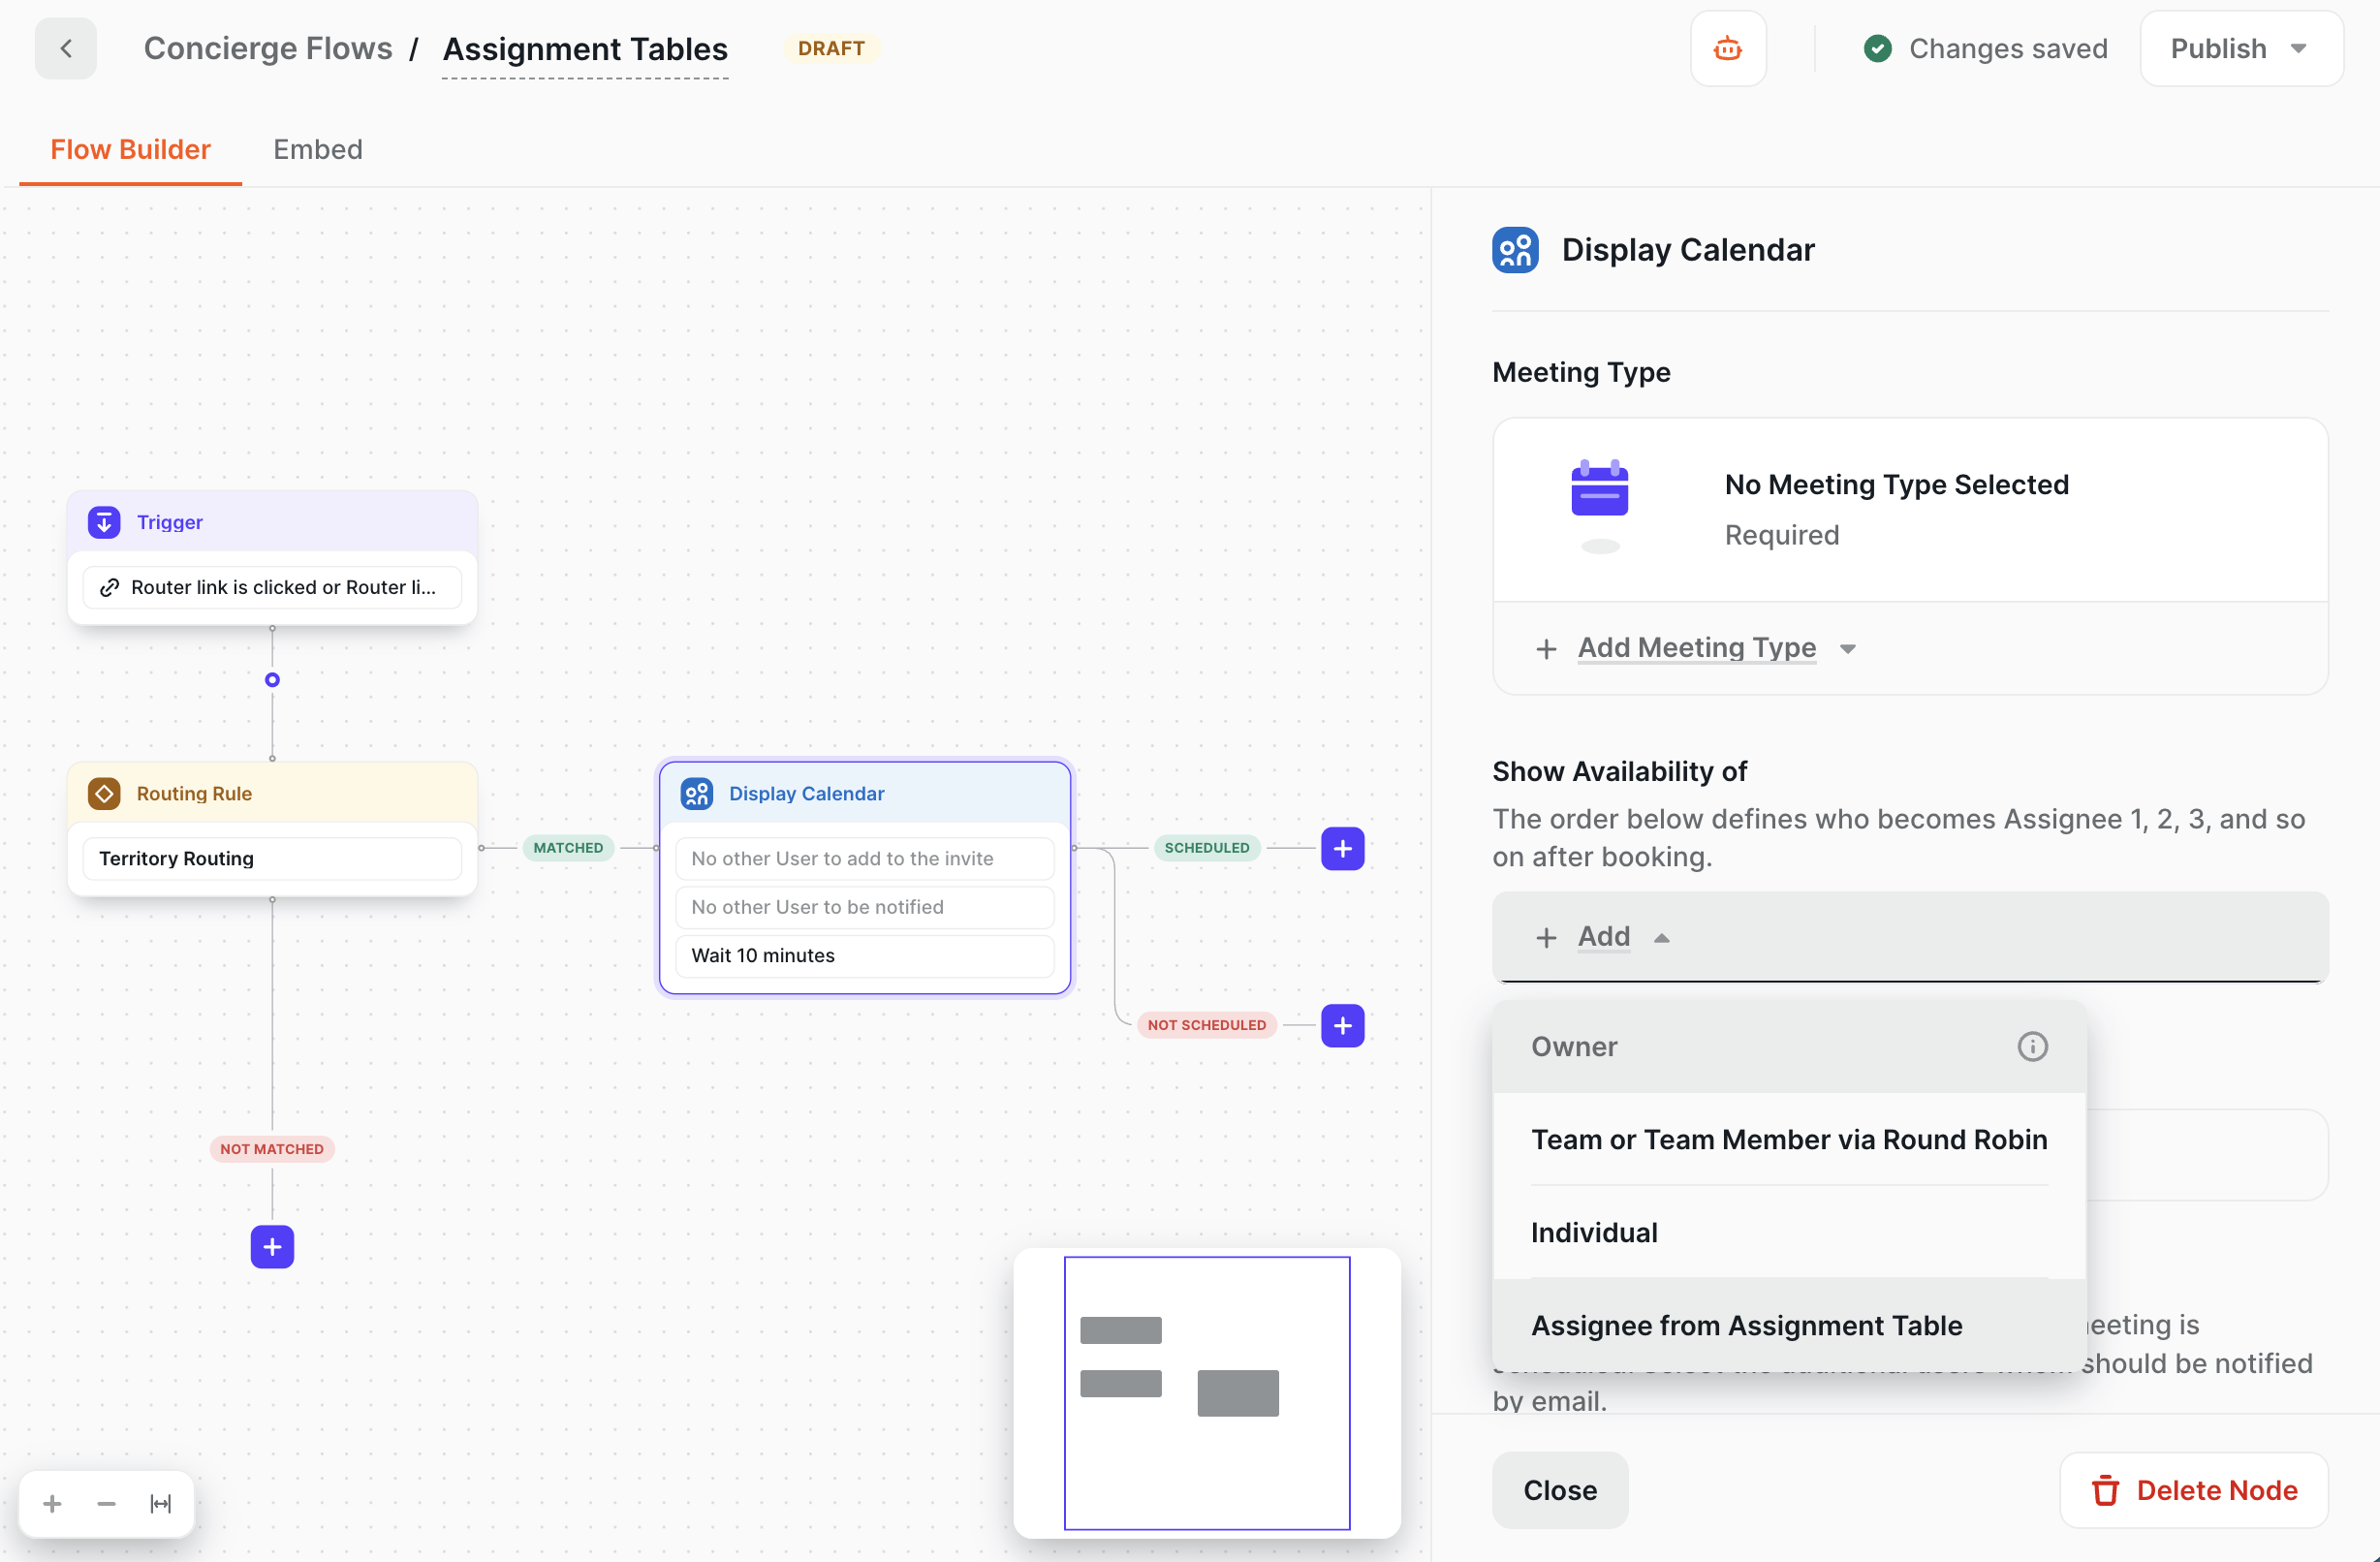Add a step after the SCHEDULED branch
2380x1562 pixels.
(x=1342, y=848)
